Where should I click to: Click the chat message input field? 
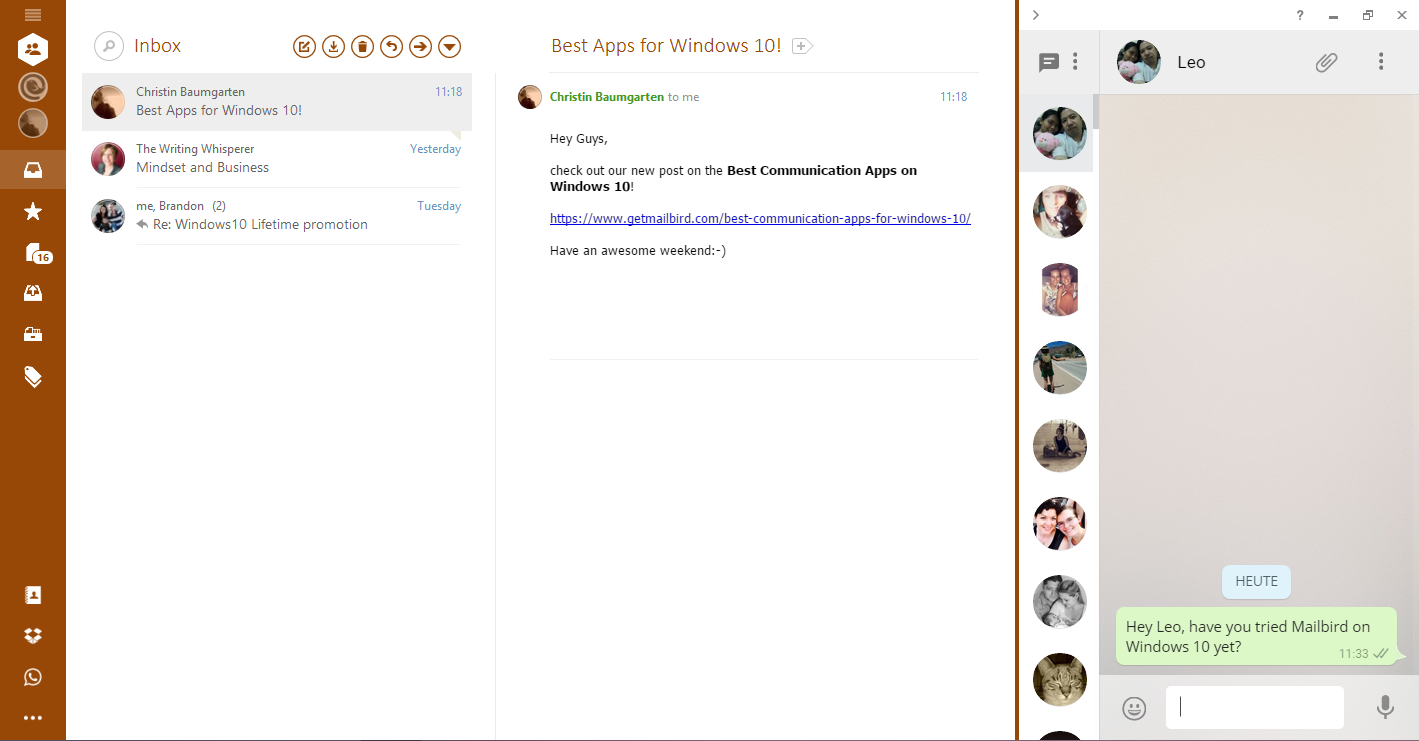coord(1254,707)
